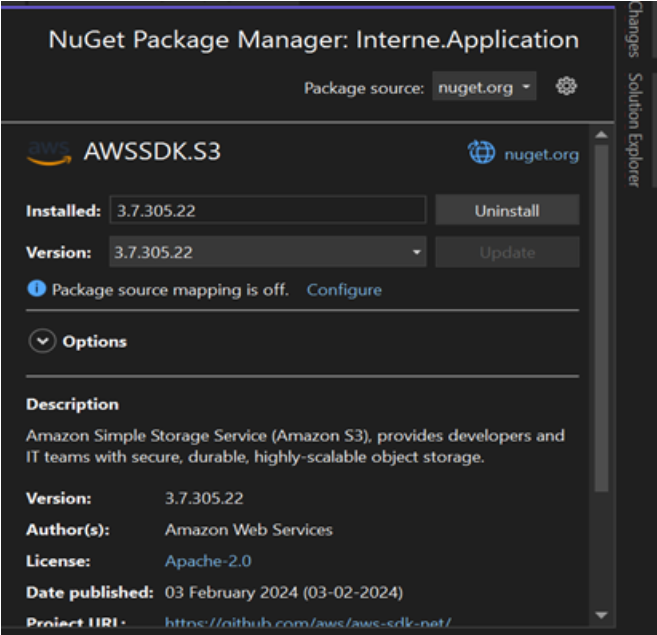
Task: Click the scrollbar up arrow
Action: point(601,135)
